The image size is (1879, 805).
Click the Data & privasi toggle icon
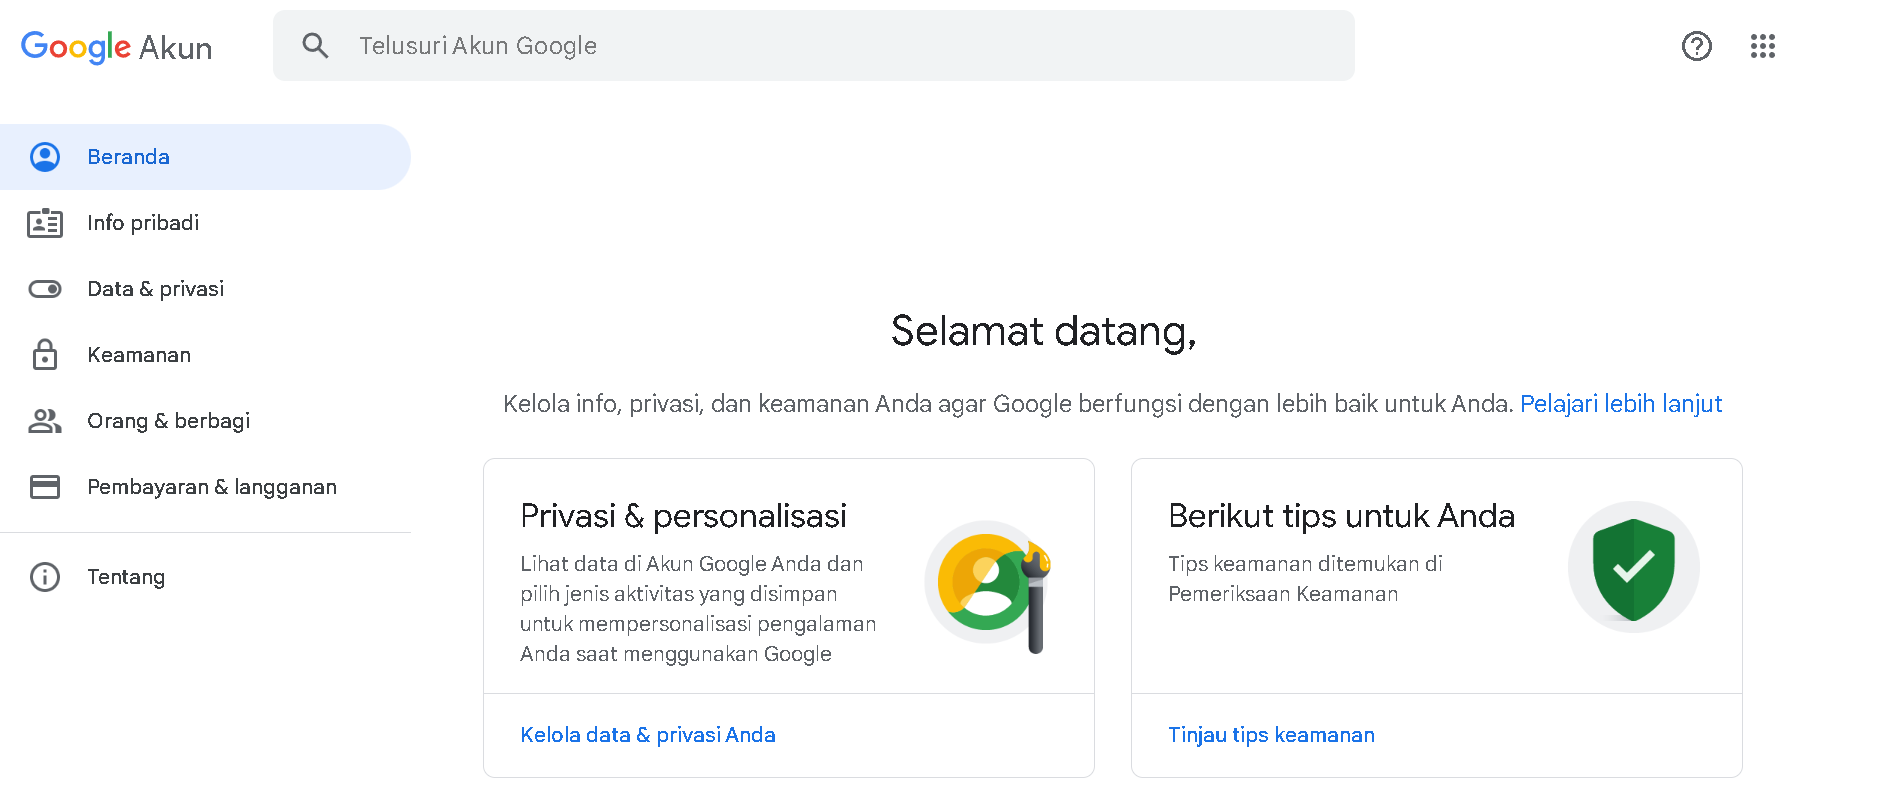(x=45, y=289)
